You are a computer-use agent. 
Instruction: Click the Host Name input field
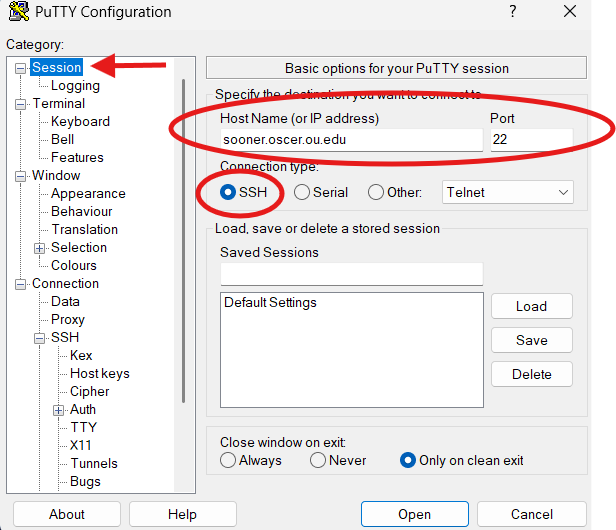(350, 140)
